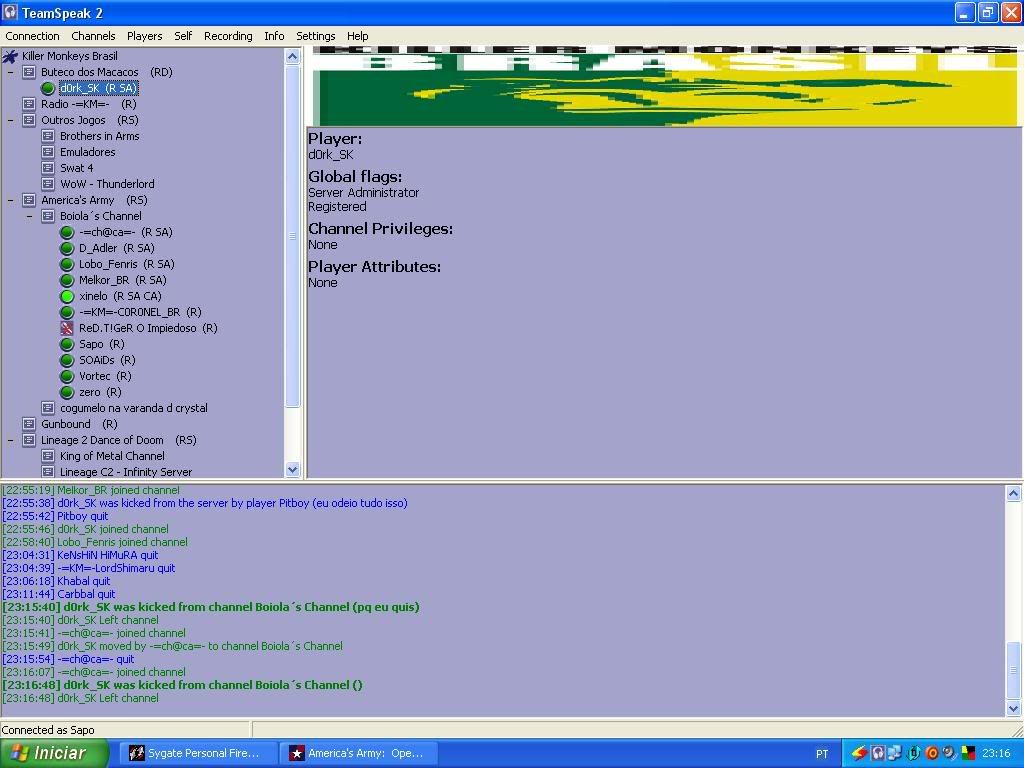Click the Outros Jogos channel icon
This screenshot has width=1024, height=768.
29,120
